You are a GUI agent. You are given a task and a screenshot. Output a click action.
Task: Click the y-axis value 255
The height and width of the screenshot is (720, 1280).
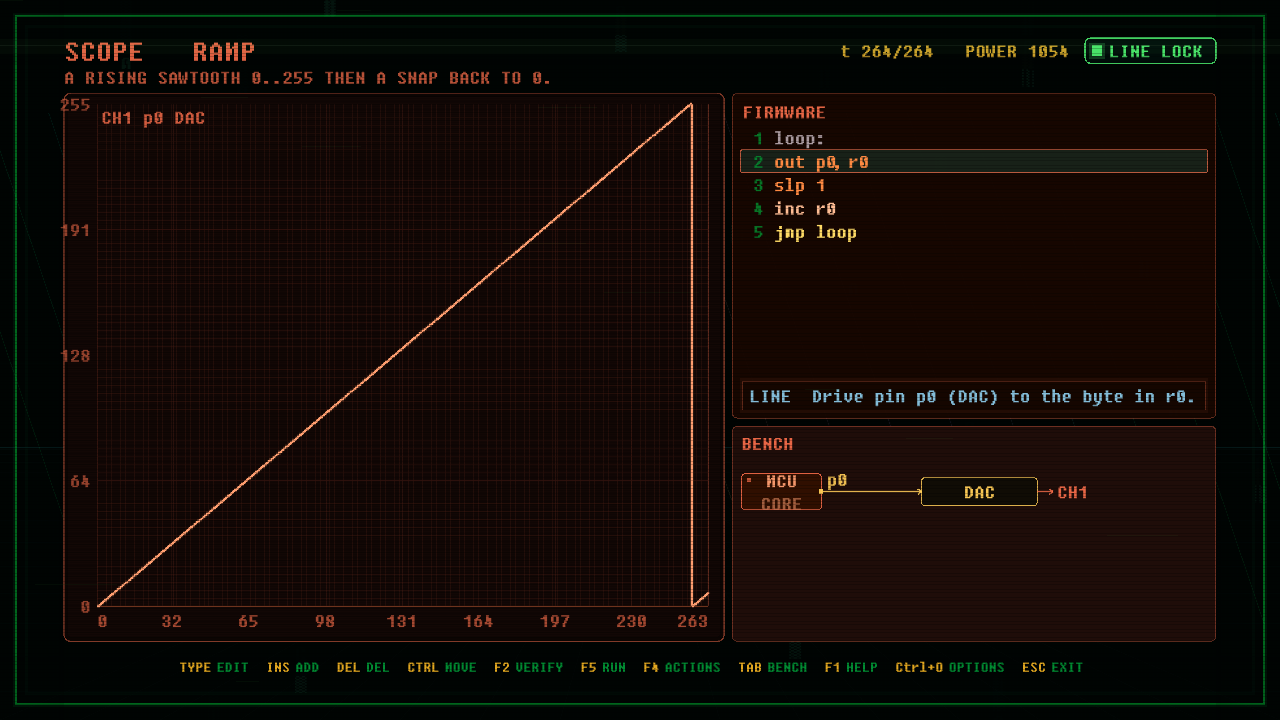(76, 104)
